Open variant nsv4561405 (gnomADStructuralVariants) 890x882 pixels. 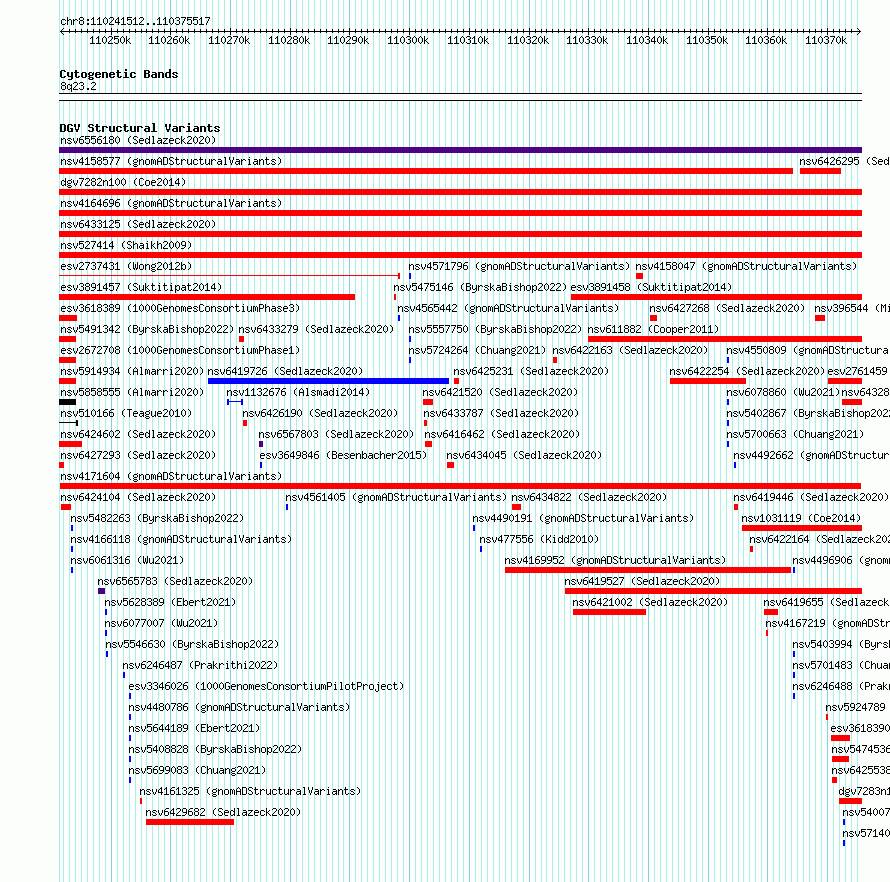396,497
